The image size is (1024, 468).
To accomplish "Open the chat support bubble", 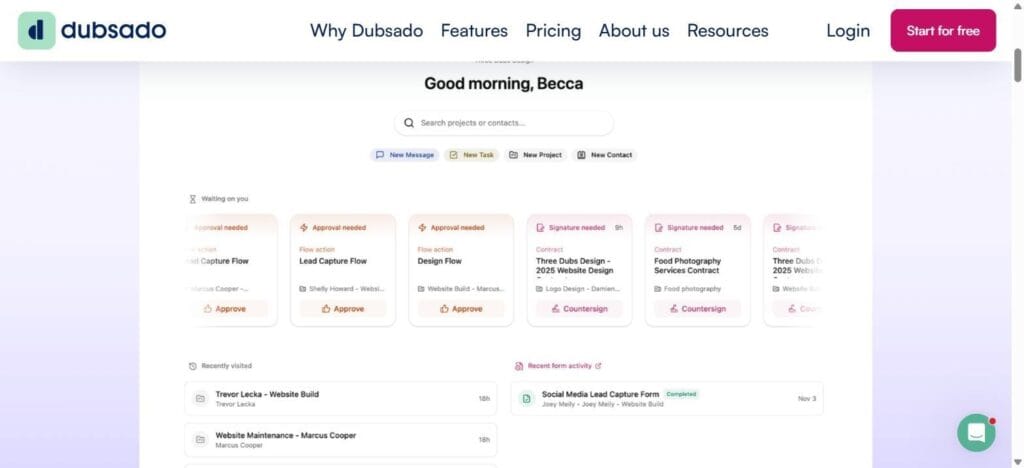I will click(x=976, y=432).
